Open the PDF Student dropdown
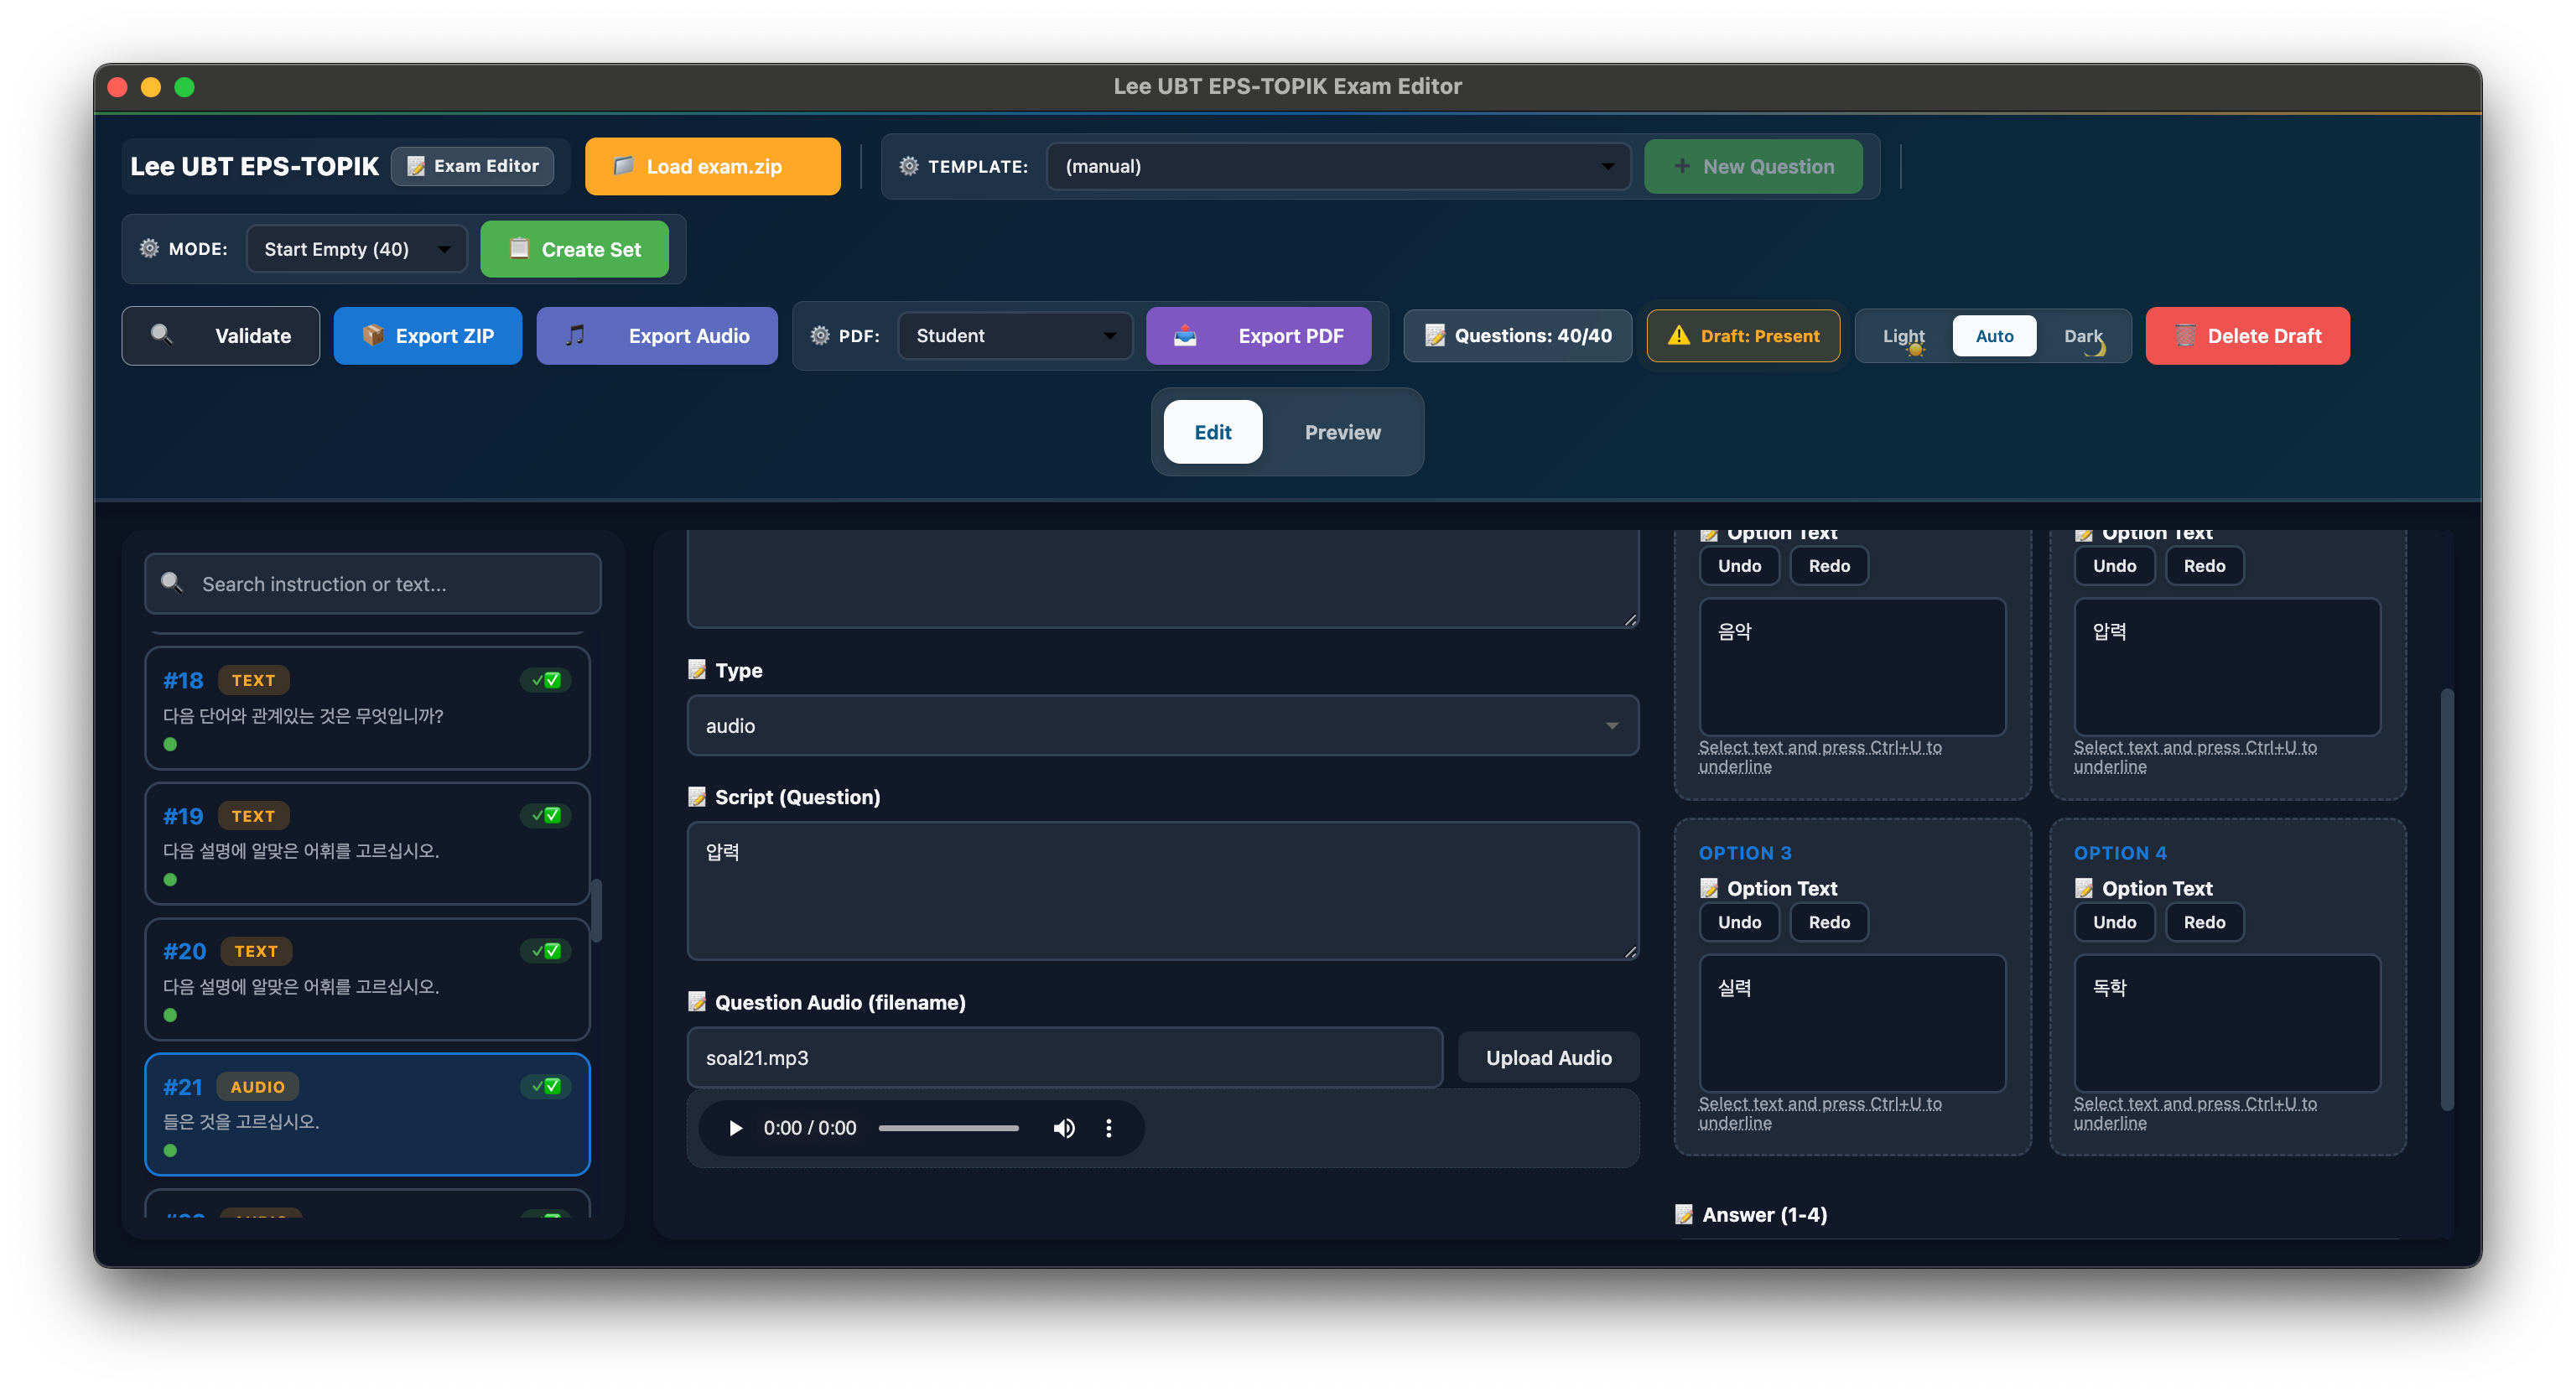 pyautogui.click(x=1014, y=336)
